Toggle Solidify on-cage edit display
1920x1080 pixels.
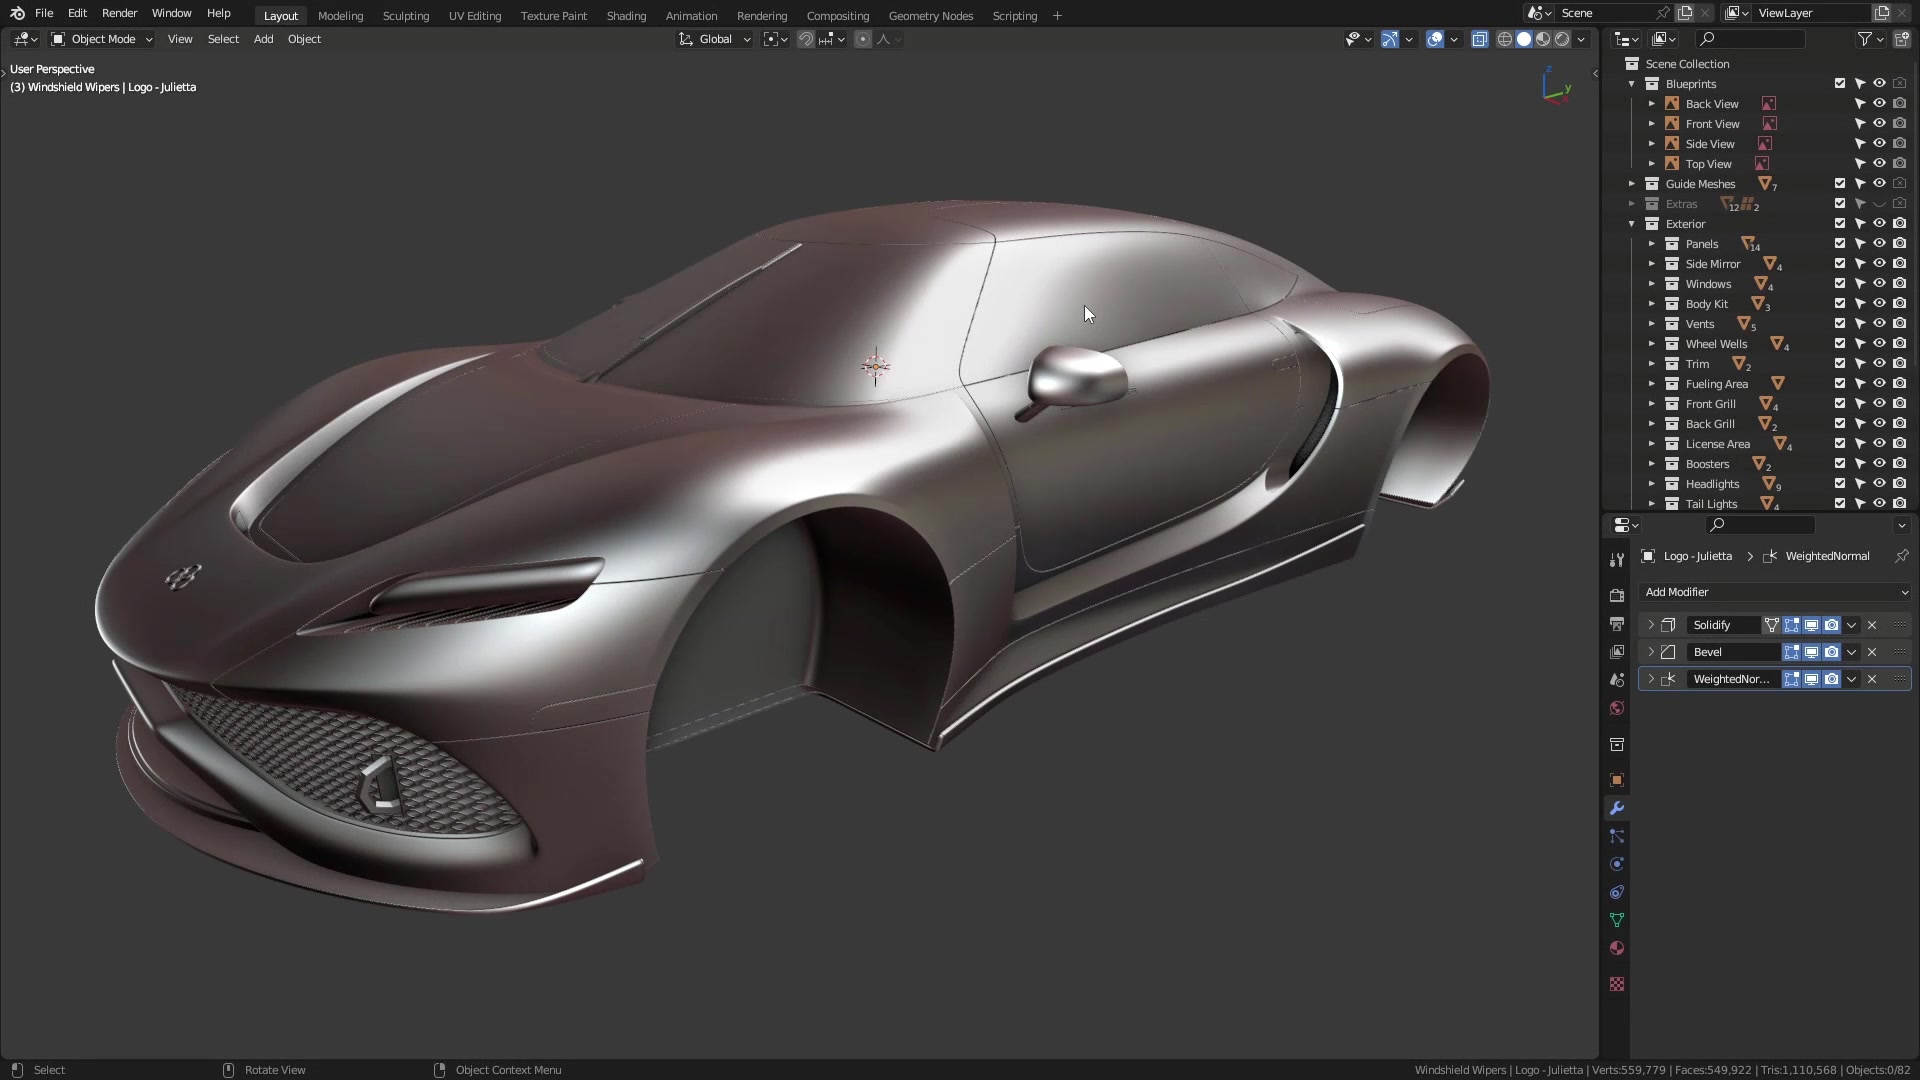[1772, 625]
